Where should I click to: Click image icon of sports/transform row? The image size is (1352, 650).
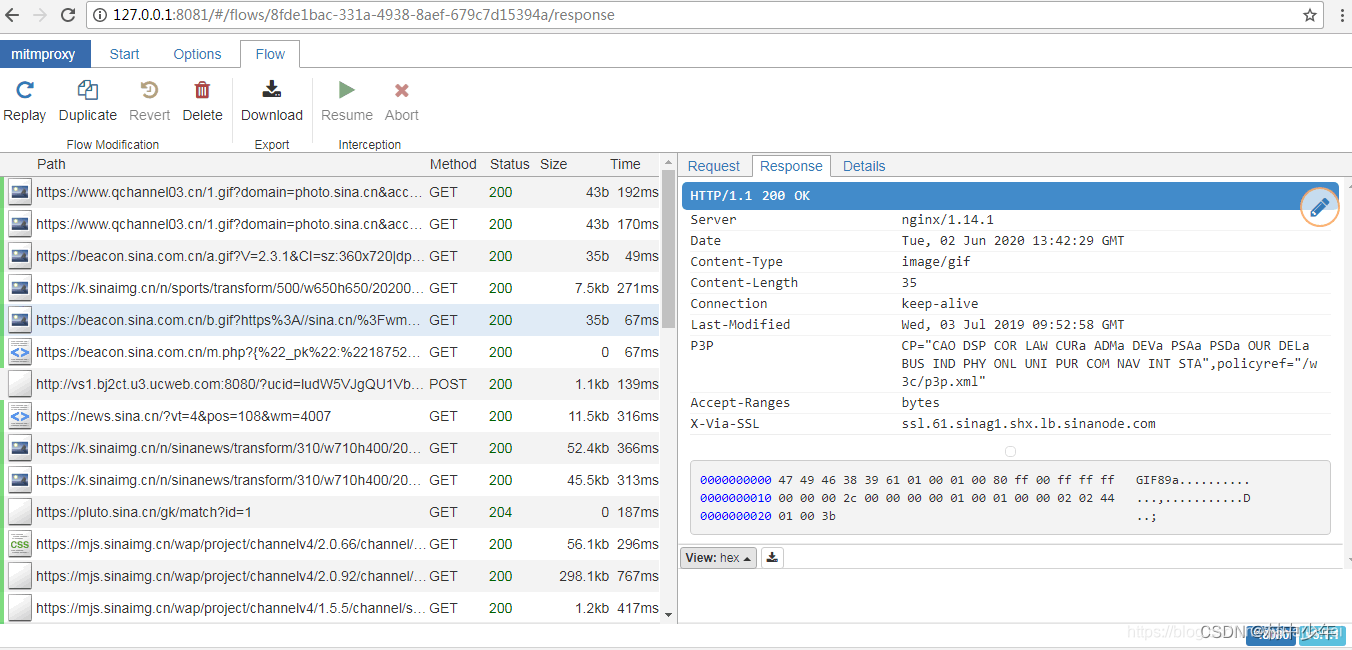[20, 288]
